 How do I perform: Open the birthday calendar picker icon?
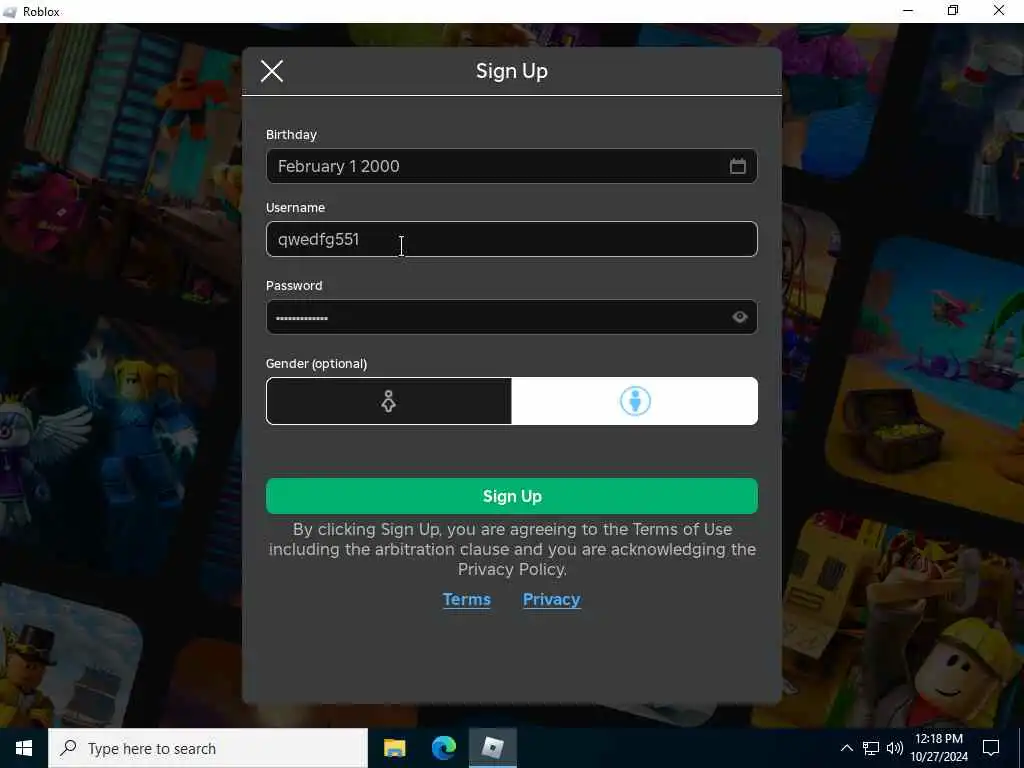tap(737, 166)
